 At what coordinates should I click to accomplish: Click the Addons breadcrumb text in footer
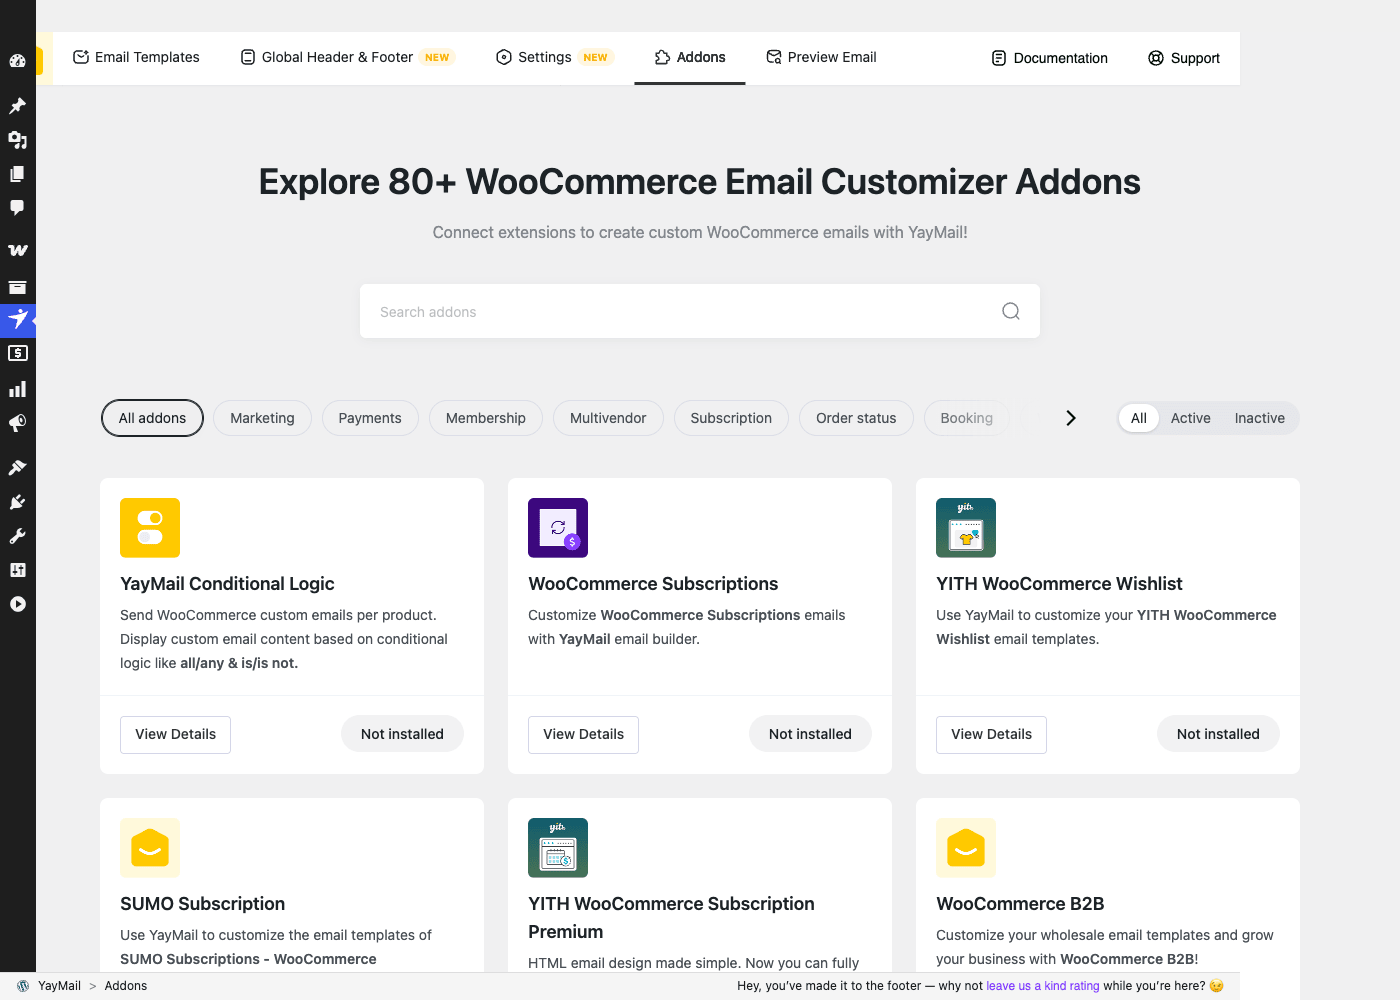pyautogui.click(x=126, y=986)
